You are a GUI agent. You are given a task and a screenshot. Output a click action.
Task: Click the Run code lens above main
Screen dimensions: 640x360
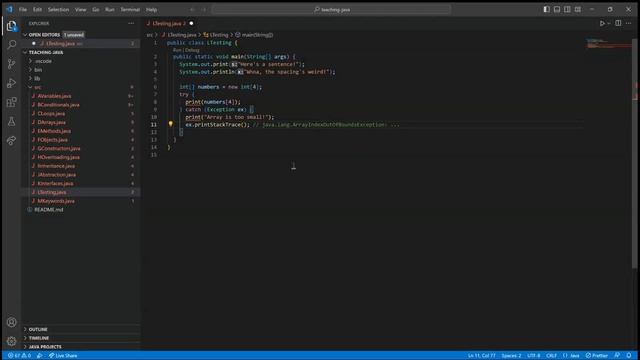click(x=177, y=50)
